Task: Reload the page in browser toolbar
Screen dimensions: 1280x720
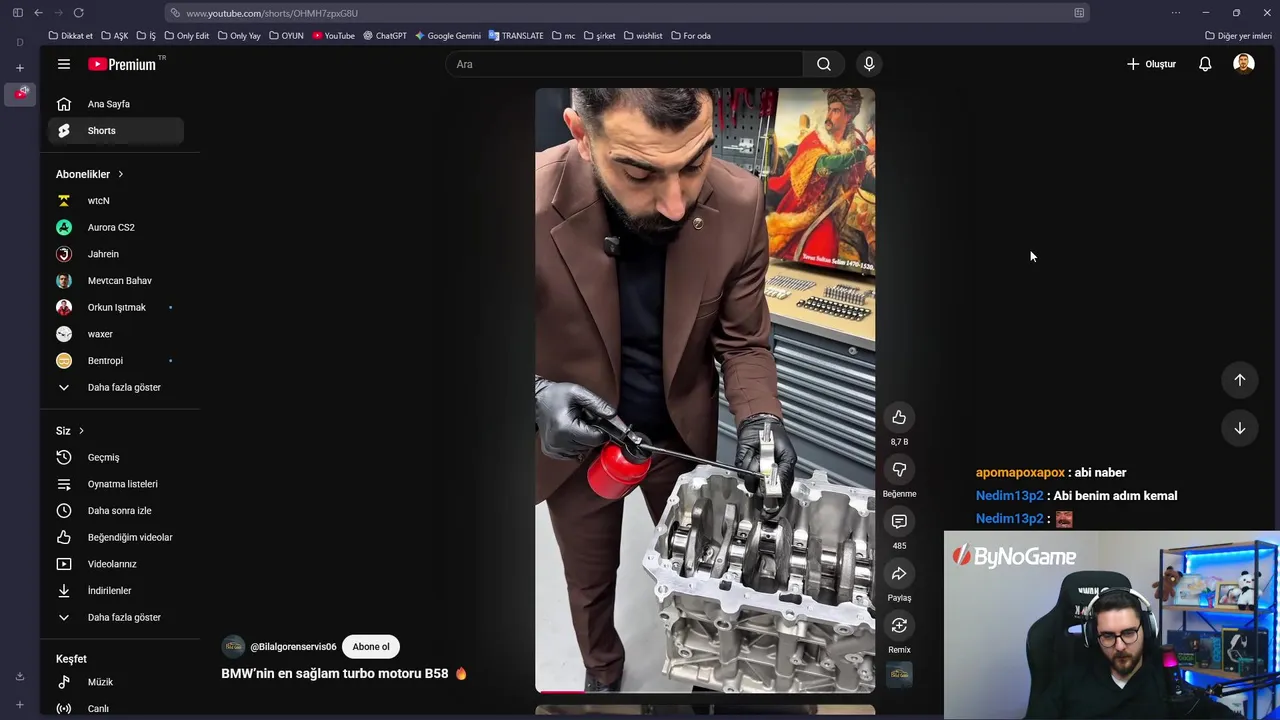Action: 78,13
